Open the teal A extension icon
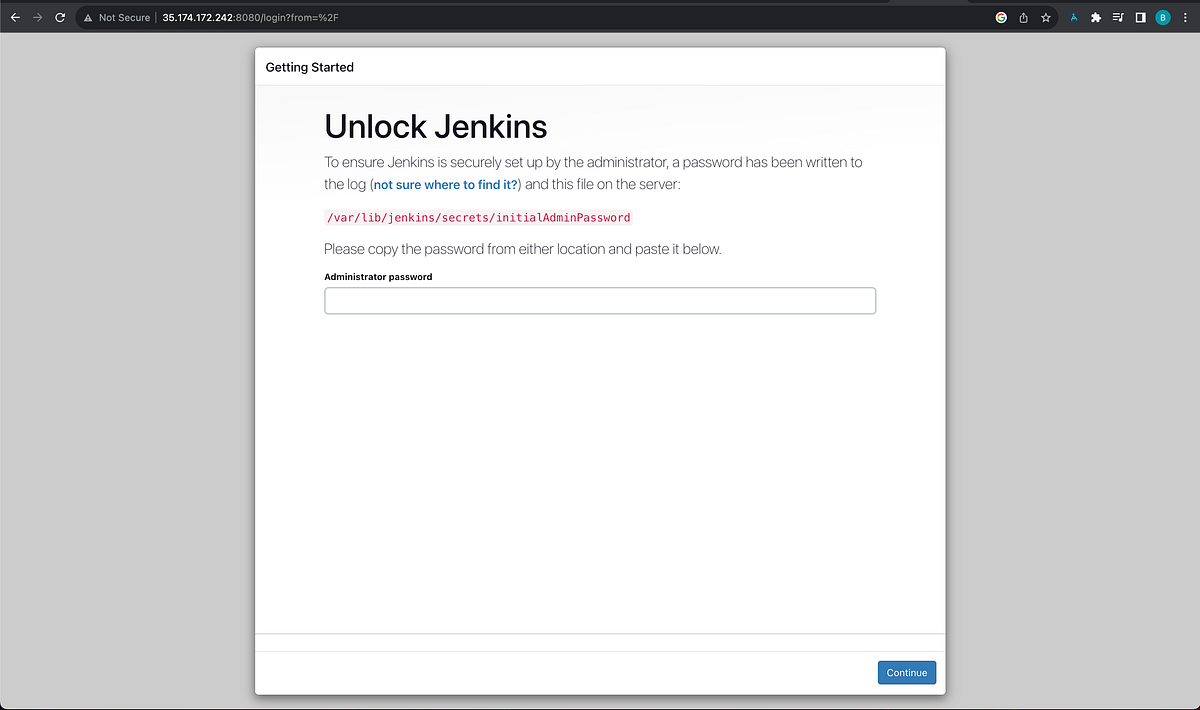 click(x=1073, y=17)
